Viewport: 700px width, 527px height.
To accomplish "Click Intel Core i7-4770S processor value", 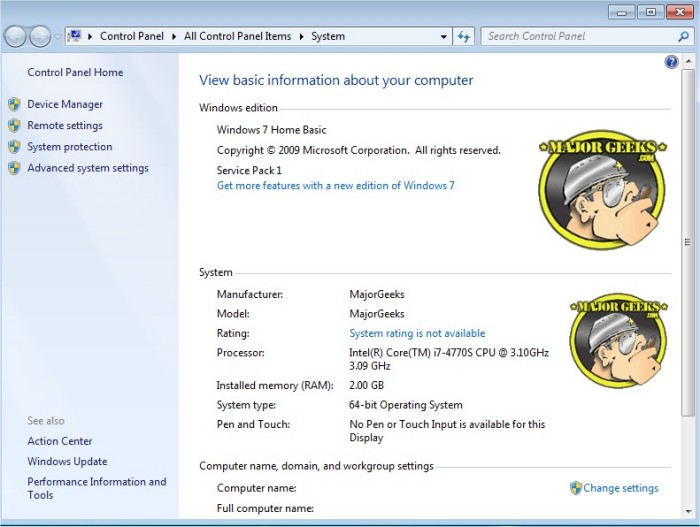I will [x=449, y=359].
